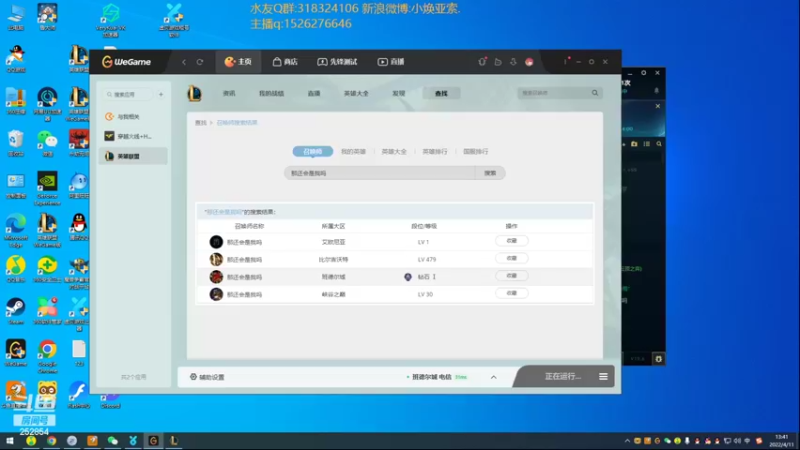
Task: Select the 穿越火线 game in sidebar
Action: pos(133,136)
